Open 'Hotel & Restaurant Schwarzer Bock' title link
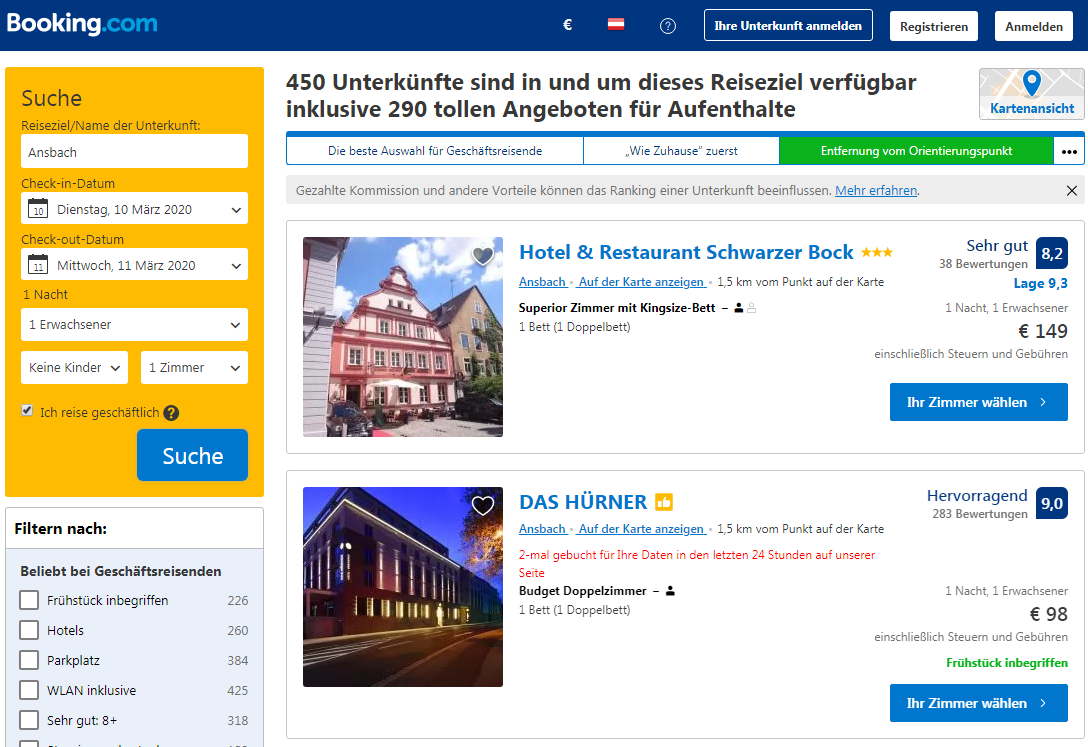1088x747 pixels. [x=686, y=252]
